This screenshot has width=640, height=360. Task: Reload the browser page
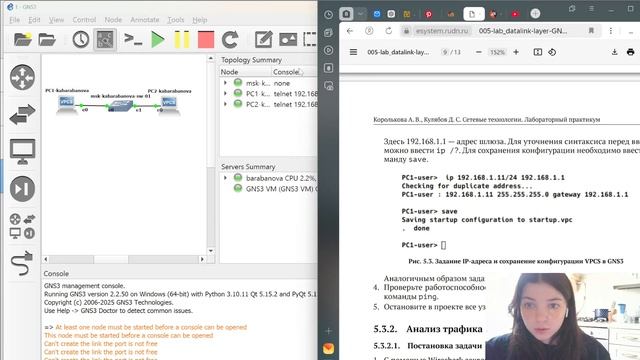[x=389, y=31]
